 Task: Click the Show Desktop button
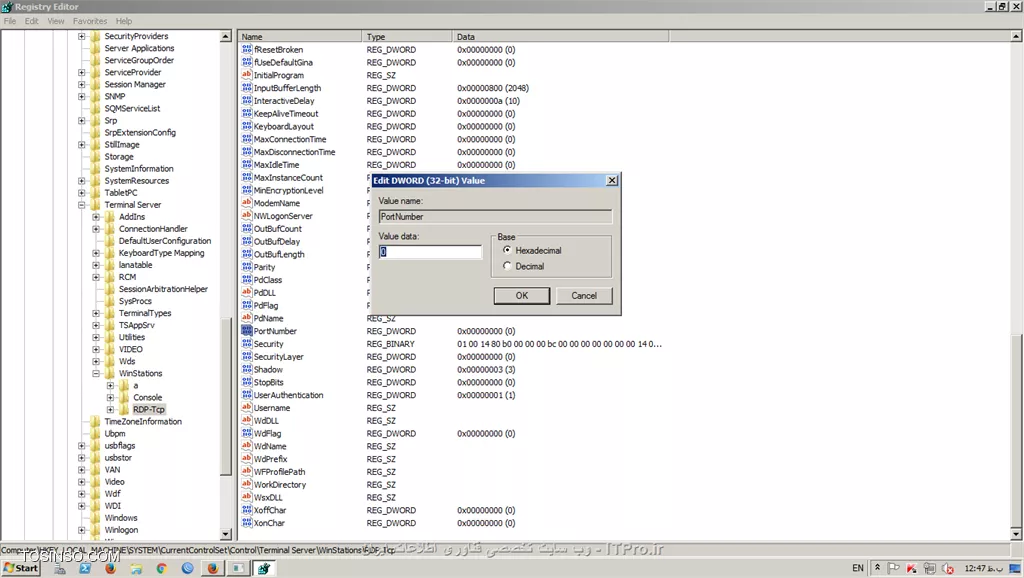(1016, 568)
